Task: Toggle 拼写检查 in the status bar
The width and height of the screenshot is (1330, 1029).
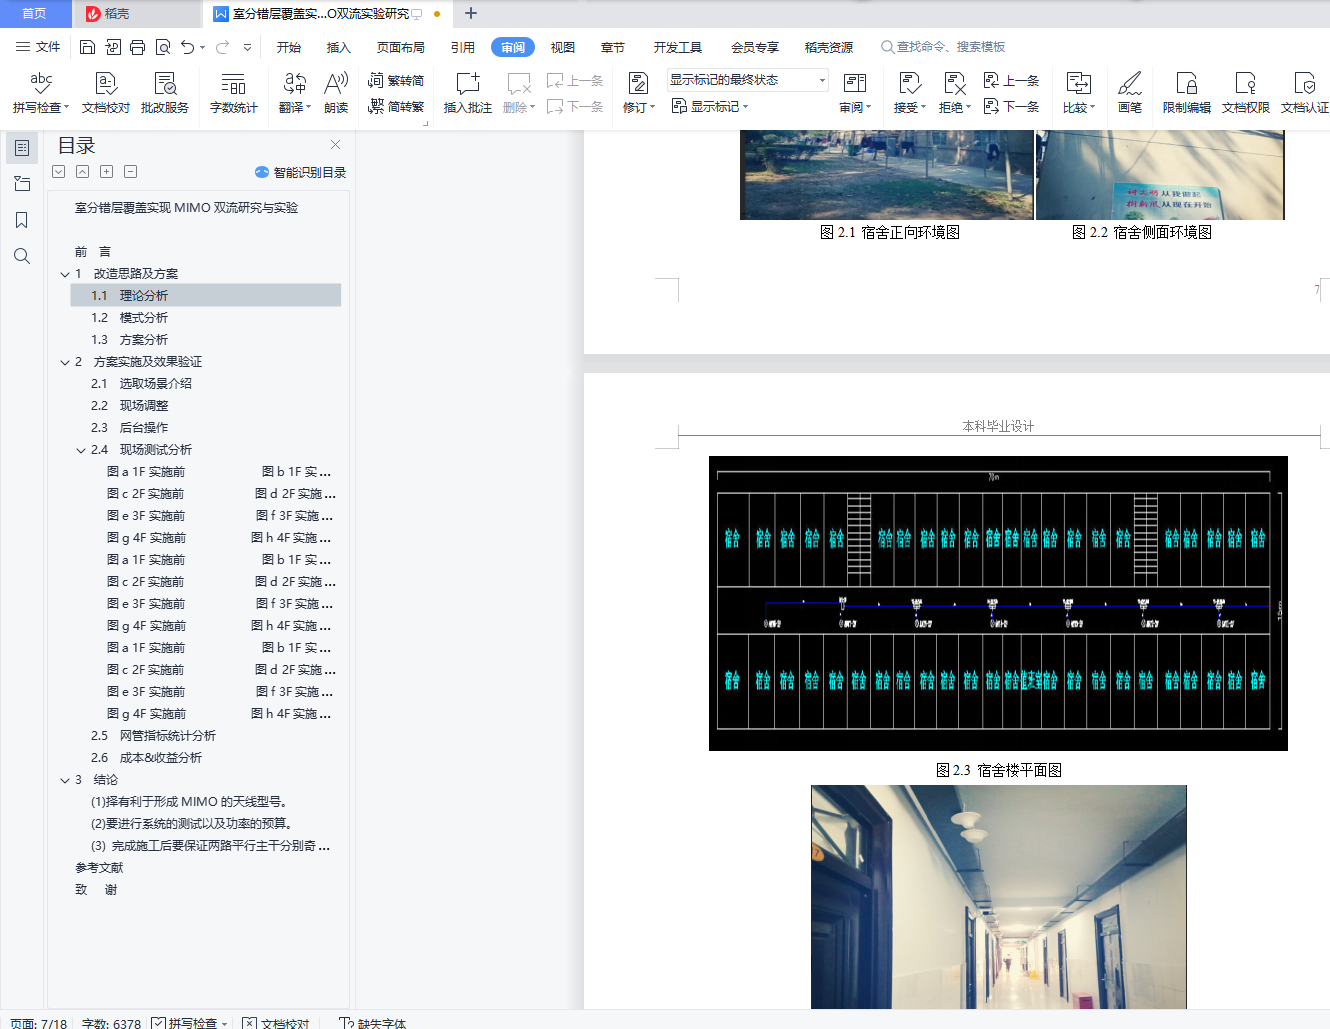Action: [190, 1023]
